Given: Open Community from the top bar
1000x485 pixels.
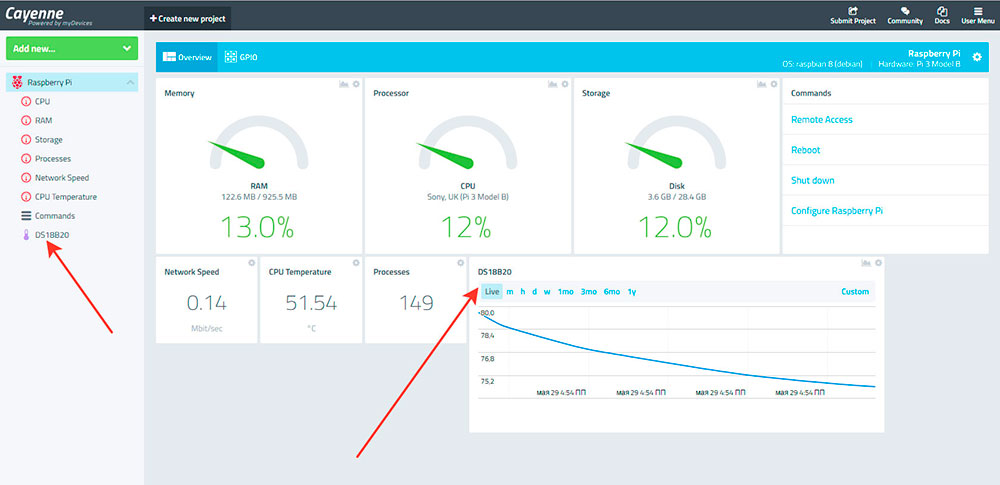Looking at the screenshot, I should click(904, 15).
